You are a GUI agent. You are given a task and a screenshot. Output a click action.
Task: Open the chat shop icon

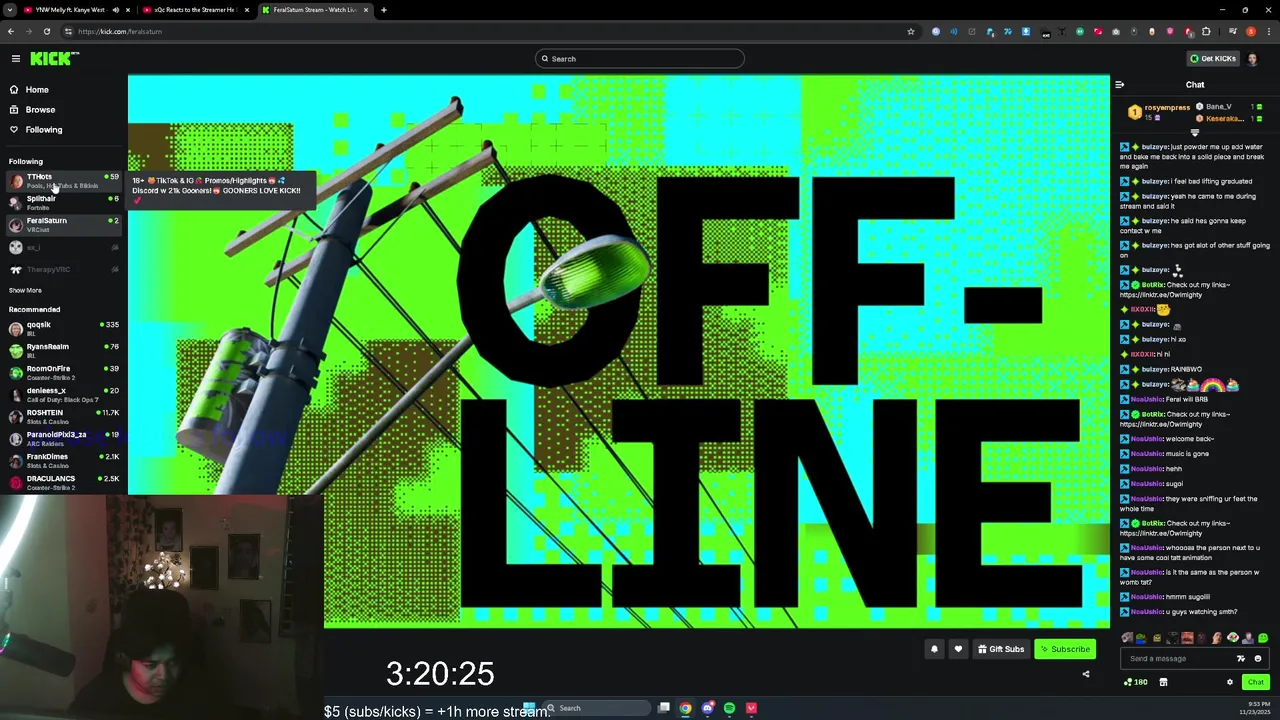(1163, 682)
